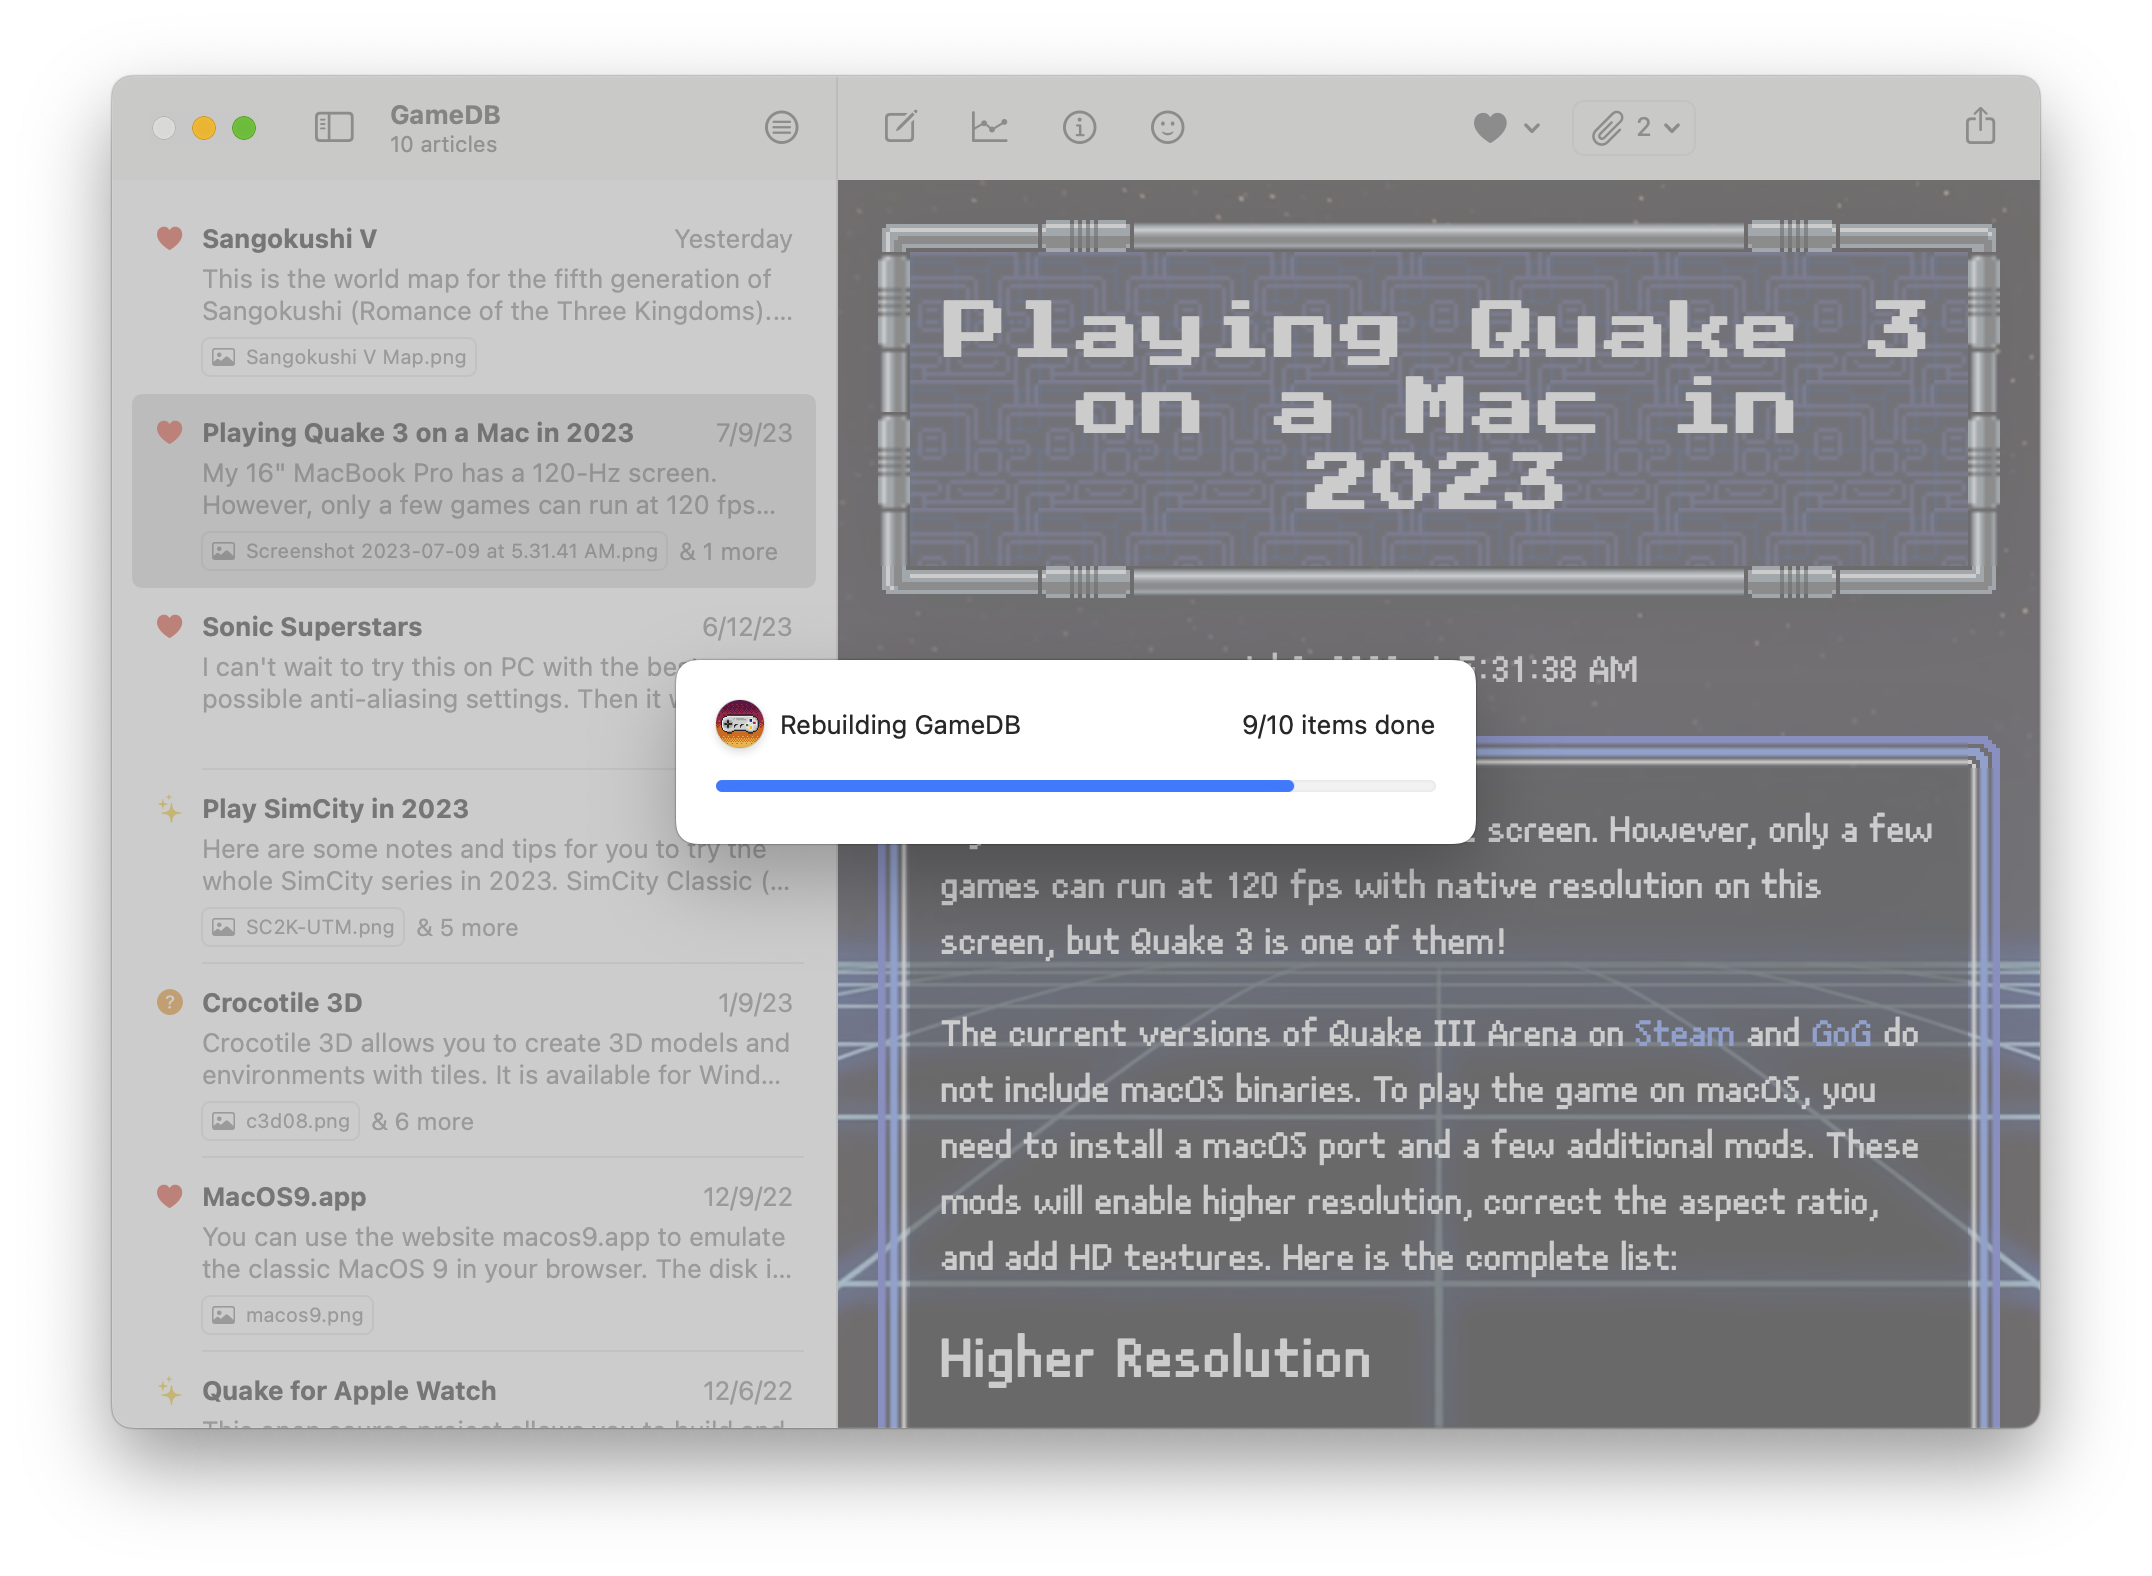Open Sangokushi V Map.png attachment chip
2152x1576 pixels.
[x=339, y=357]
